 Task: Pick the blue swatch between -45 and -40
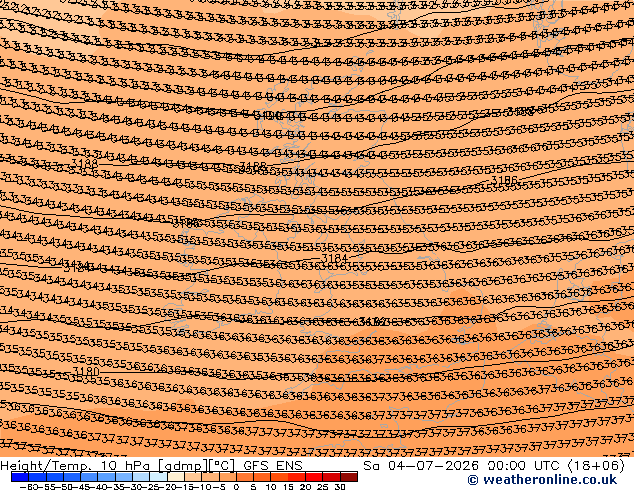pyautogui.click(x=89, y=477)
